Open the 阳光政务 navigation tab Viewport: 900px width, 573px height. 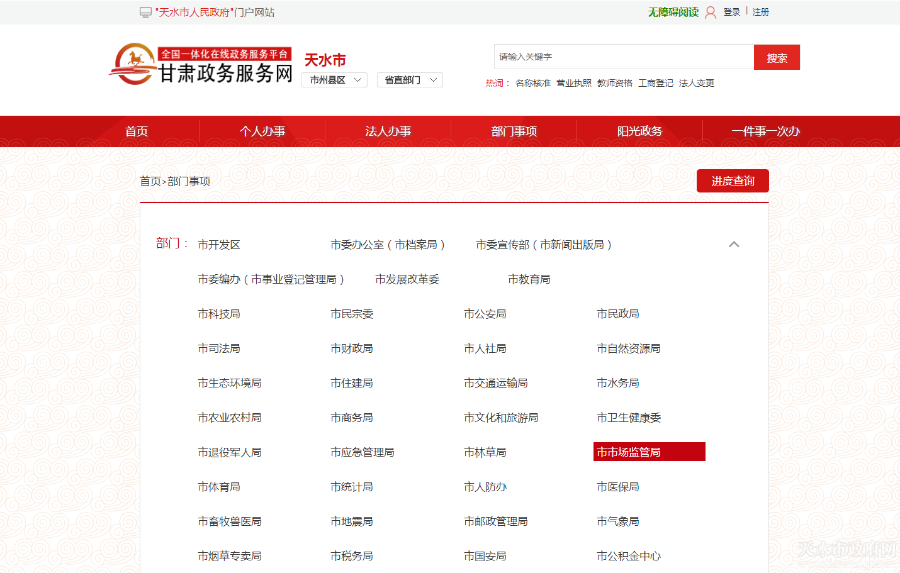(639, 131)
